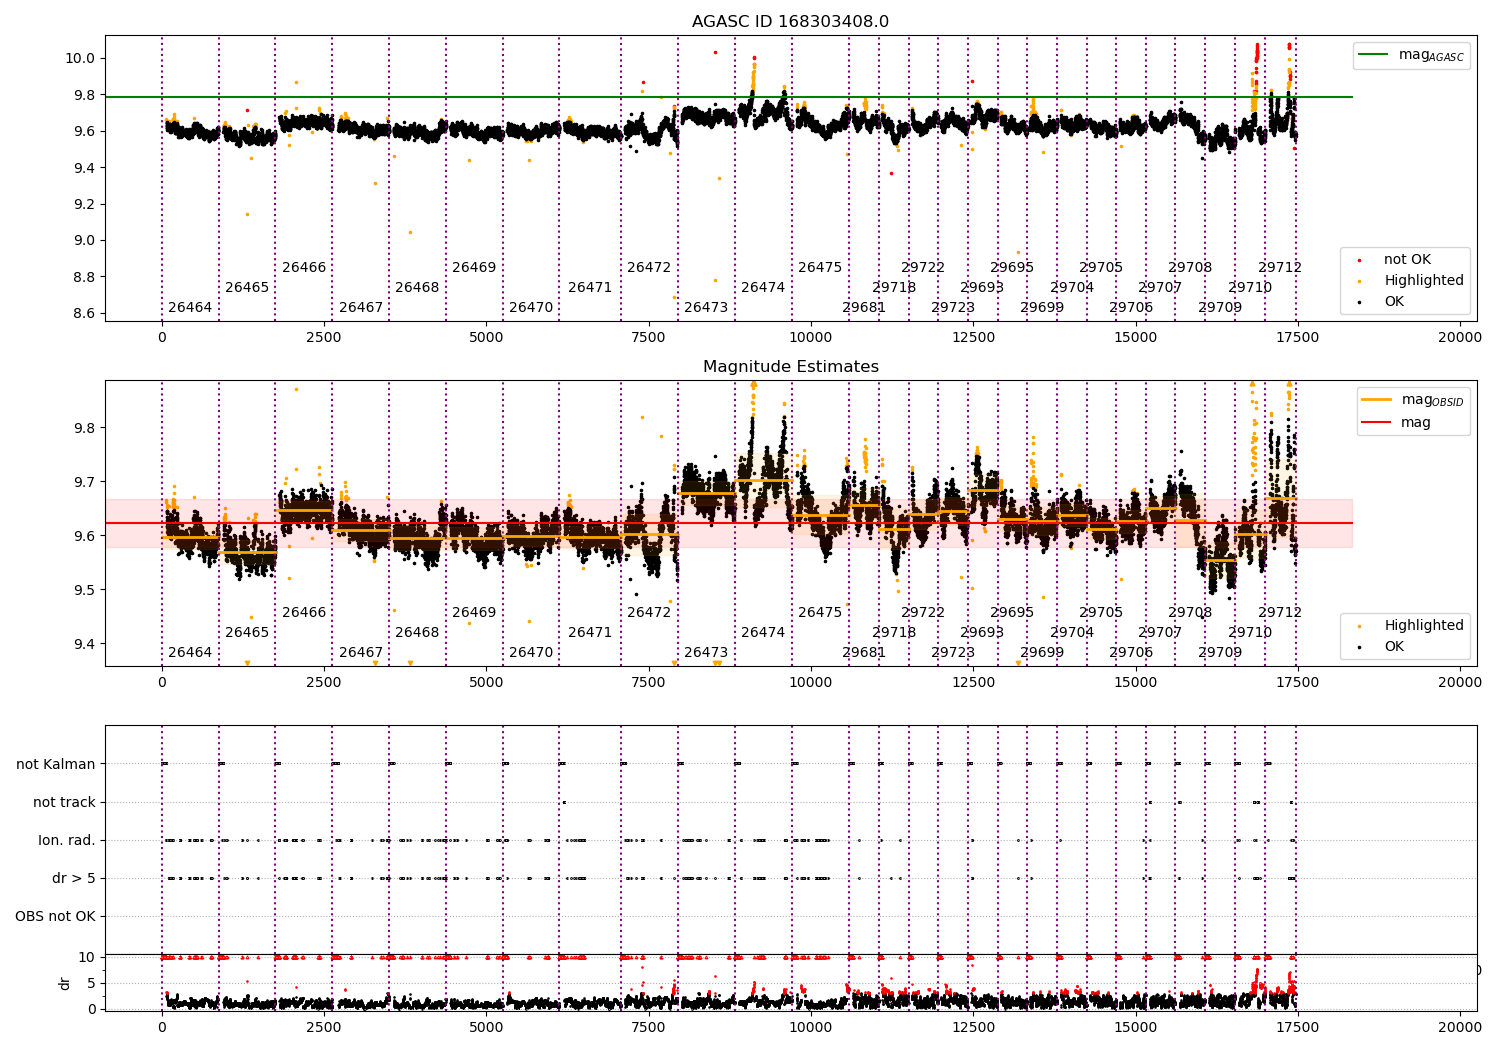
Task: Click obsid label 26475 in the top plot
Action: 820,267
